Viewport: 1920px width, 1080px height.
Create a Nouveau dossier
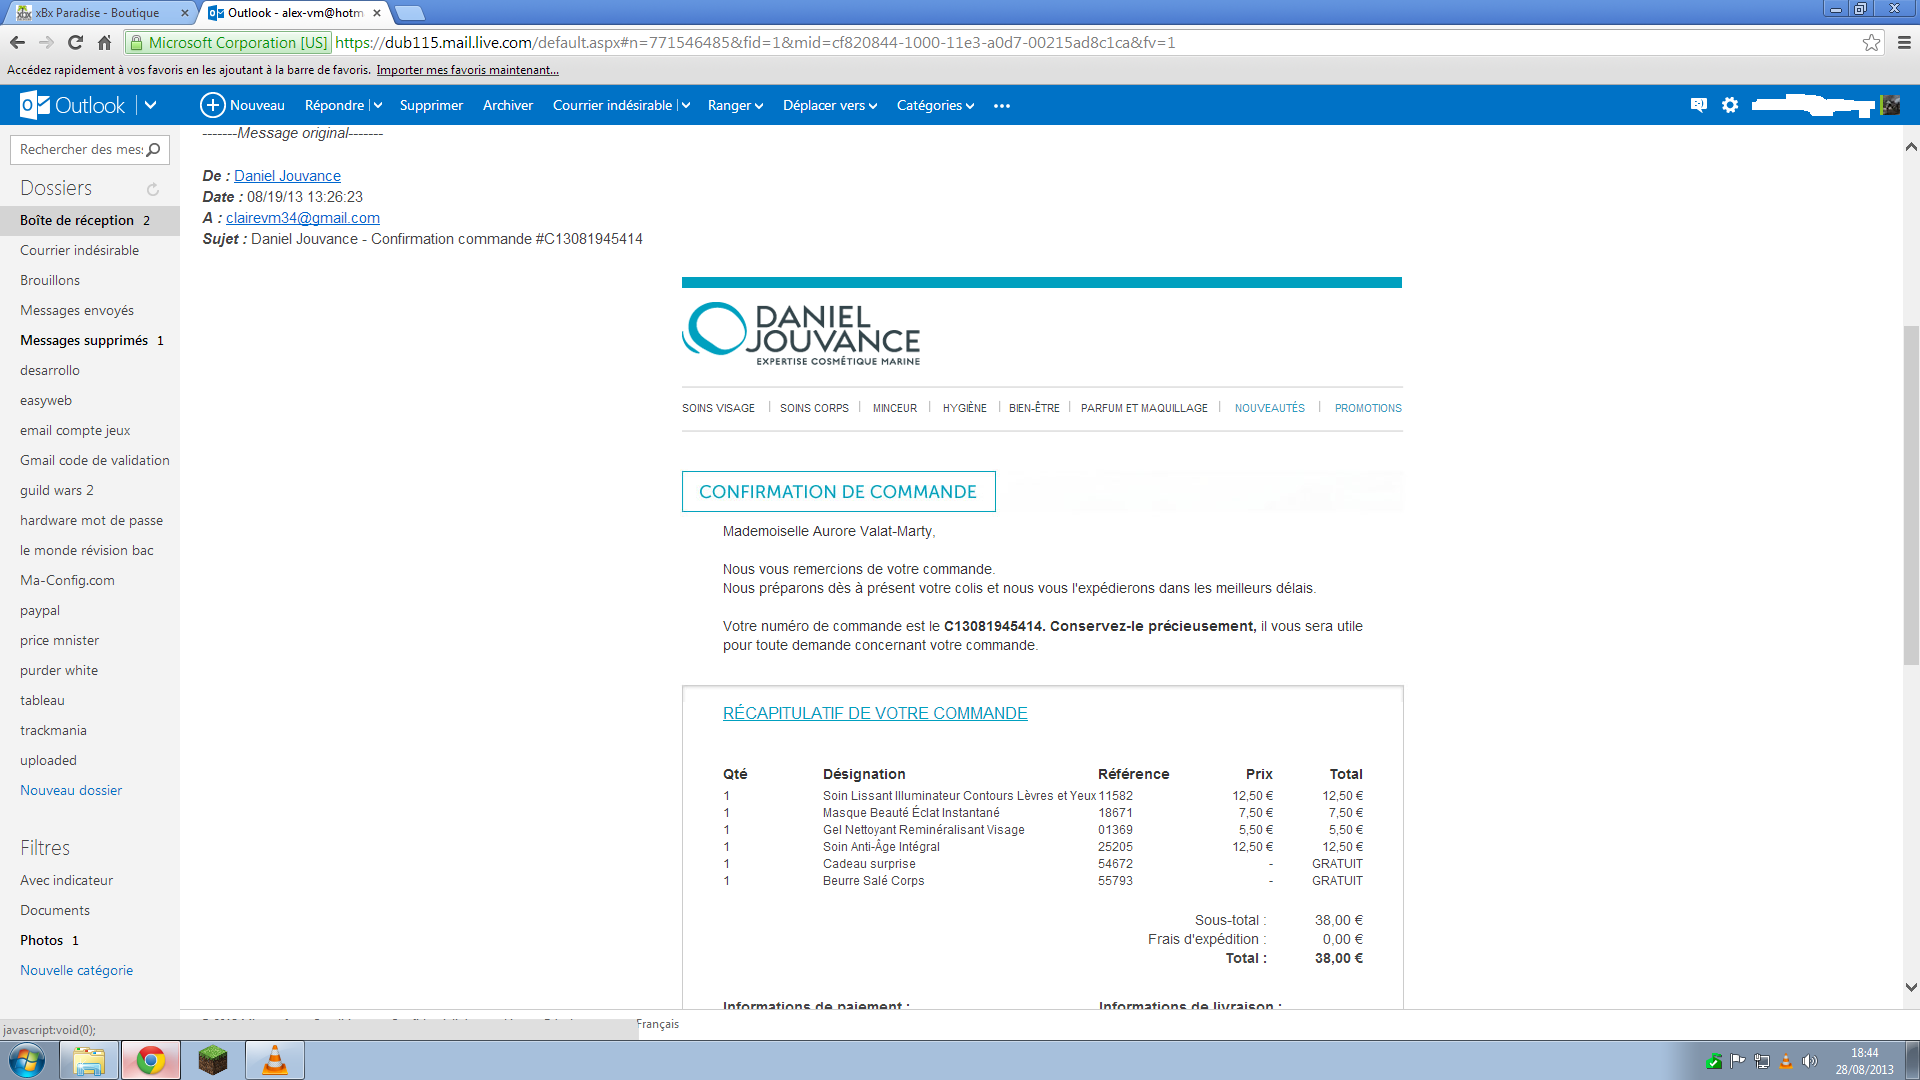(71, 790)
